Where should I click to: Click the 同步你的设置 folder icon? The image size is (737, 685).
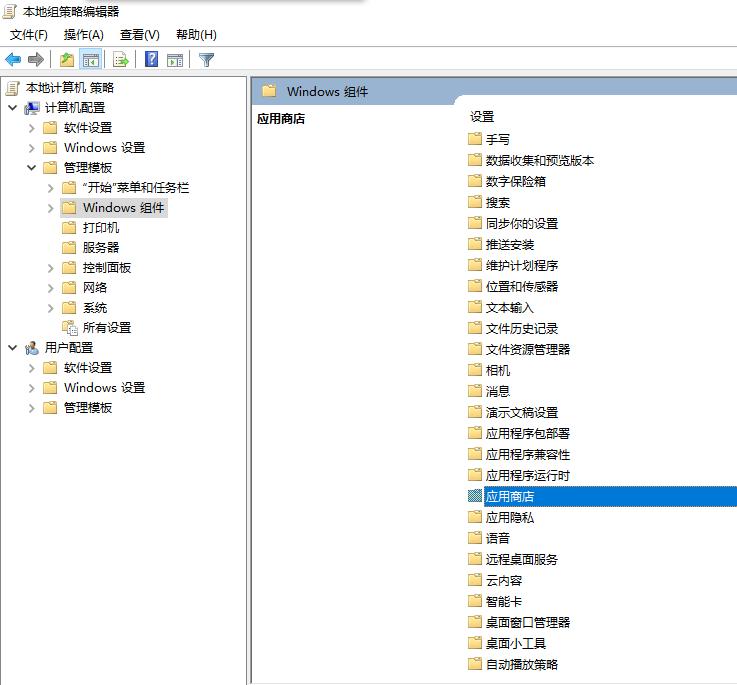(x=475, y=223)
